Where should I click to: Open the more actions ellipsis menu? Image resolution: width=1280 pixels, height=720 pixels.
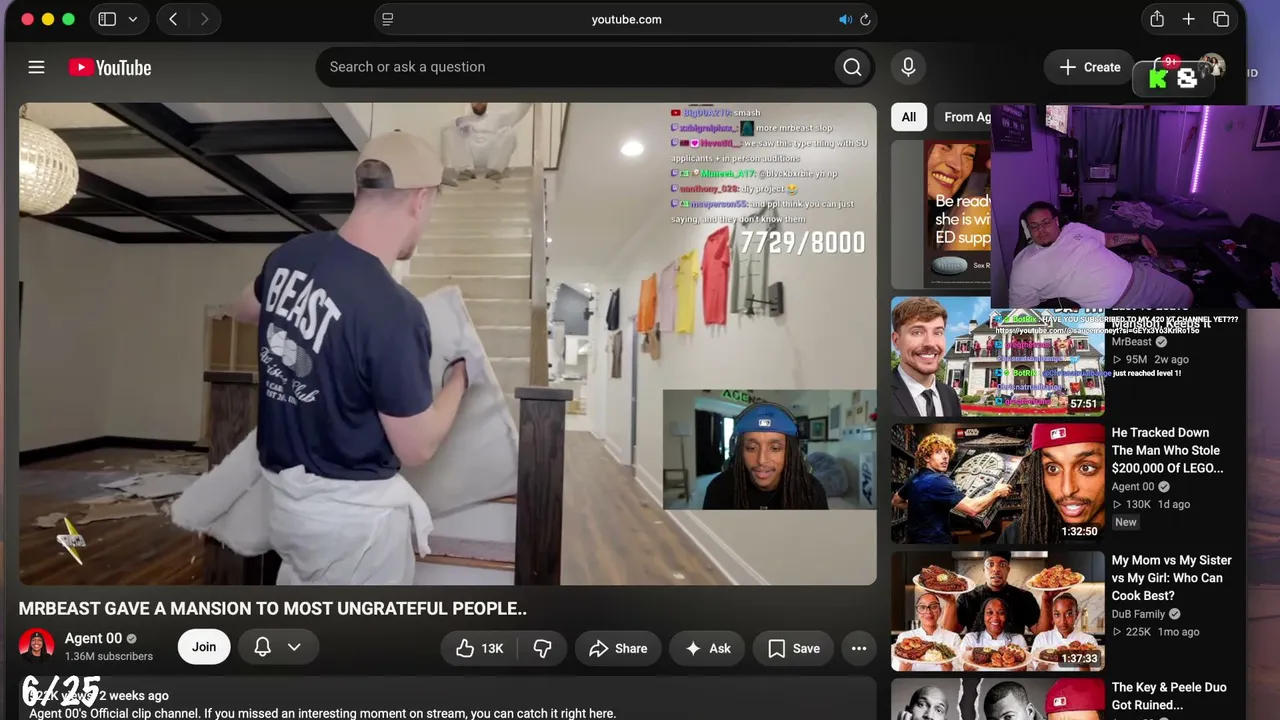pos(859,648)
